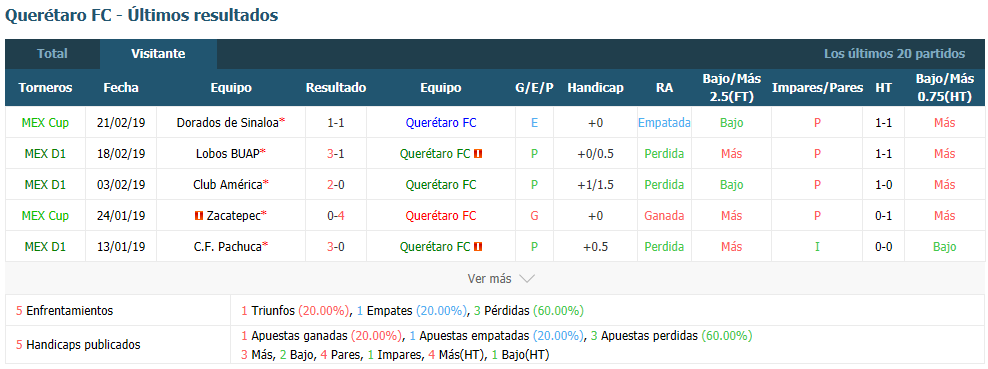Click the 3-1 result against Lobos BUAP
Screen dimensions: 988x369
(336, 154)
